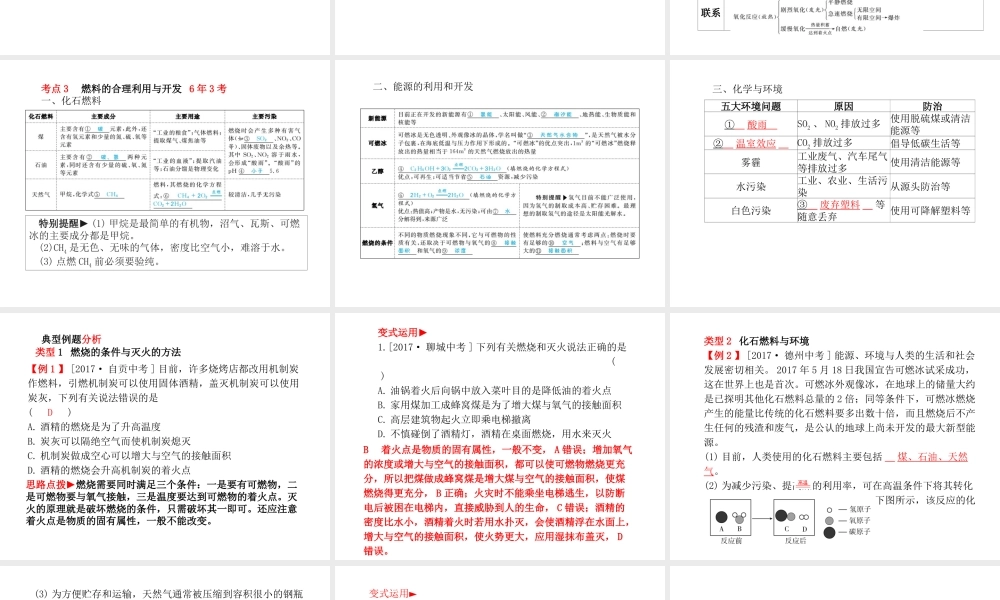Click the bottom slide text (3) 为方便贮存和运输

pos(169,594)
